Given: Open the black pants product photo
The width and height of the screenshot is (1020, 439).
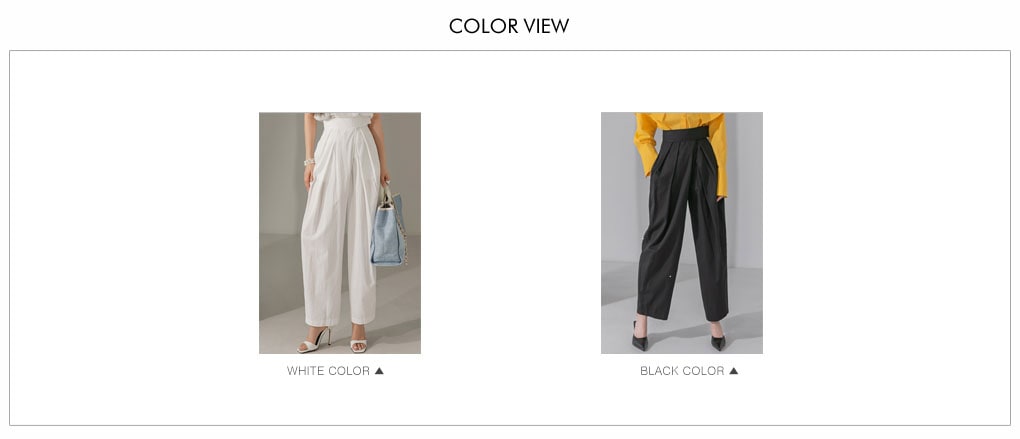Looking at the screenshot, I should [x=682, y=233].
